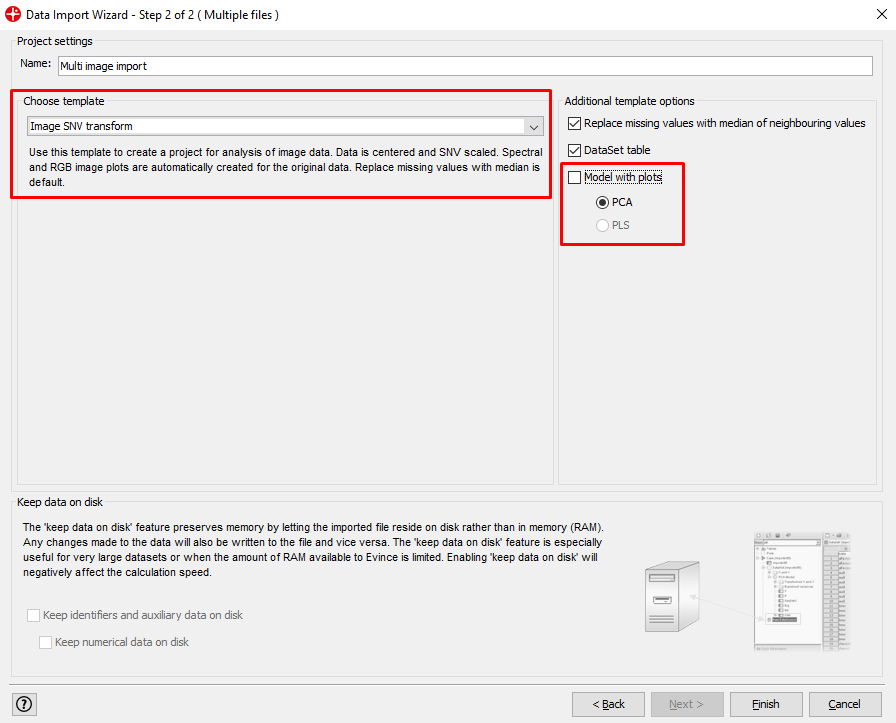Tick Keep numerical data on disk

46,643
